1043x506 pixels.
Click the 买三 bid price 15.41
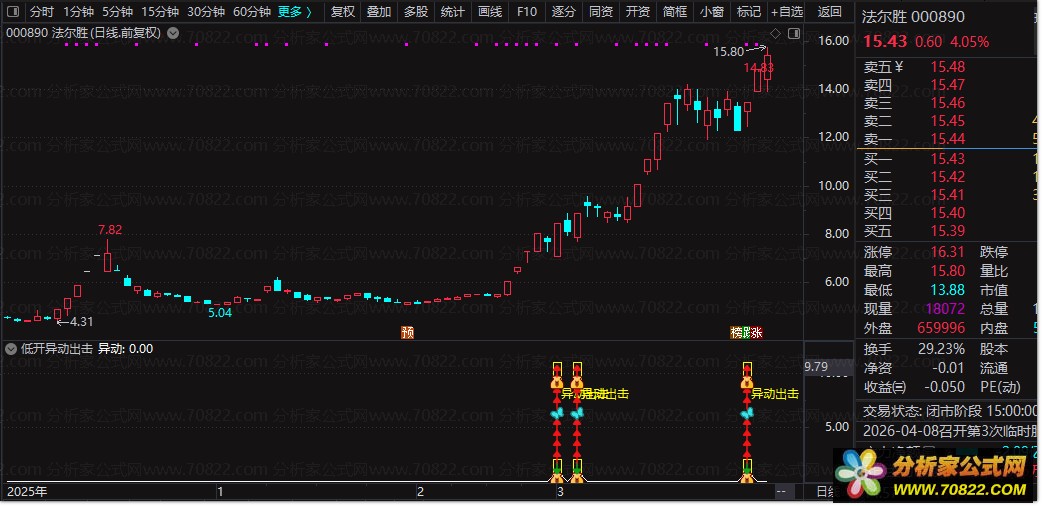(x=948, y=195)
